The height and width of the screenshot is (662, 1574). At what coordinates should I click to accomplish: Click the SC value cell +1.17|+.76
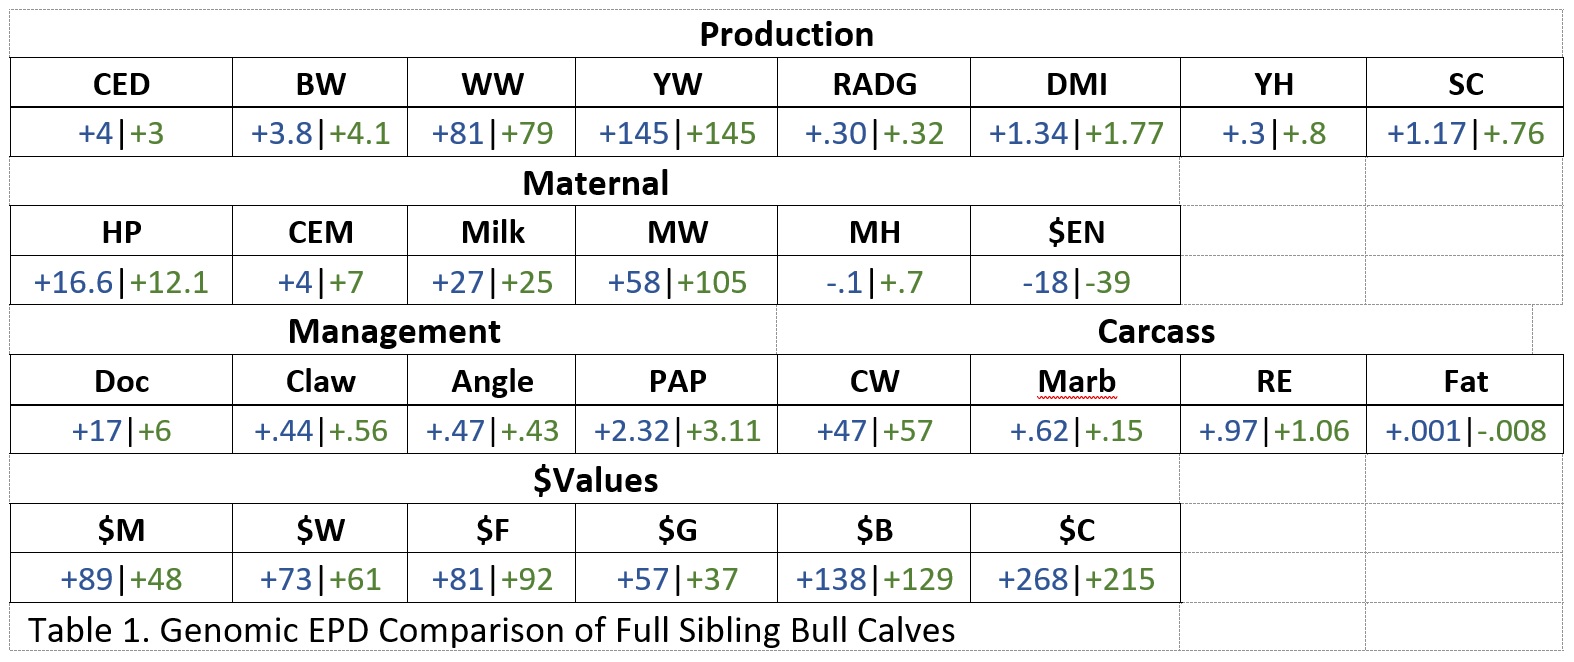1465,133
